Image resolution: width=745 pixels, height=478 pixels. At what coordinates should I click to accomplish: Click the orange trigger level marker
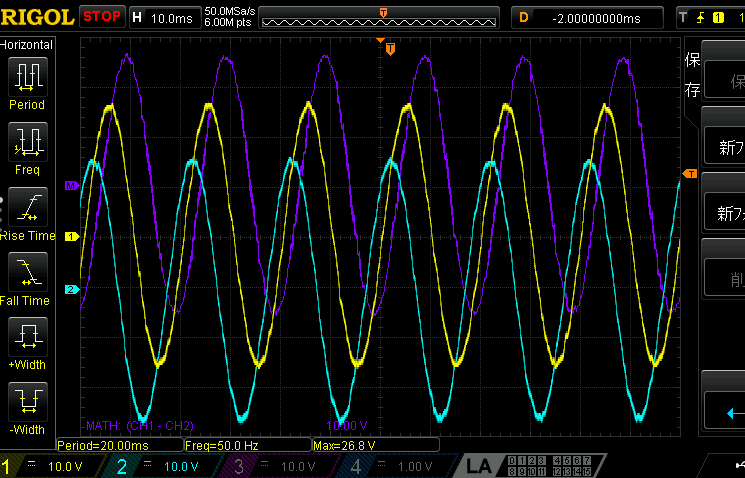(689, 175)
